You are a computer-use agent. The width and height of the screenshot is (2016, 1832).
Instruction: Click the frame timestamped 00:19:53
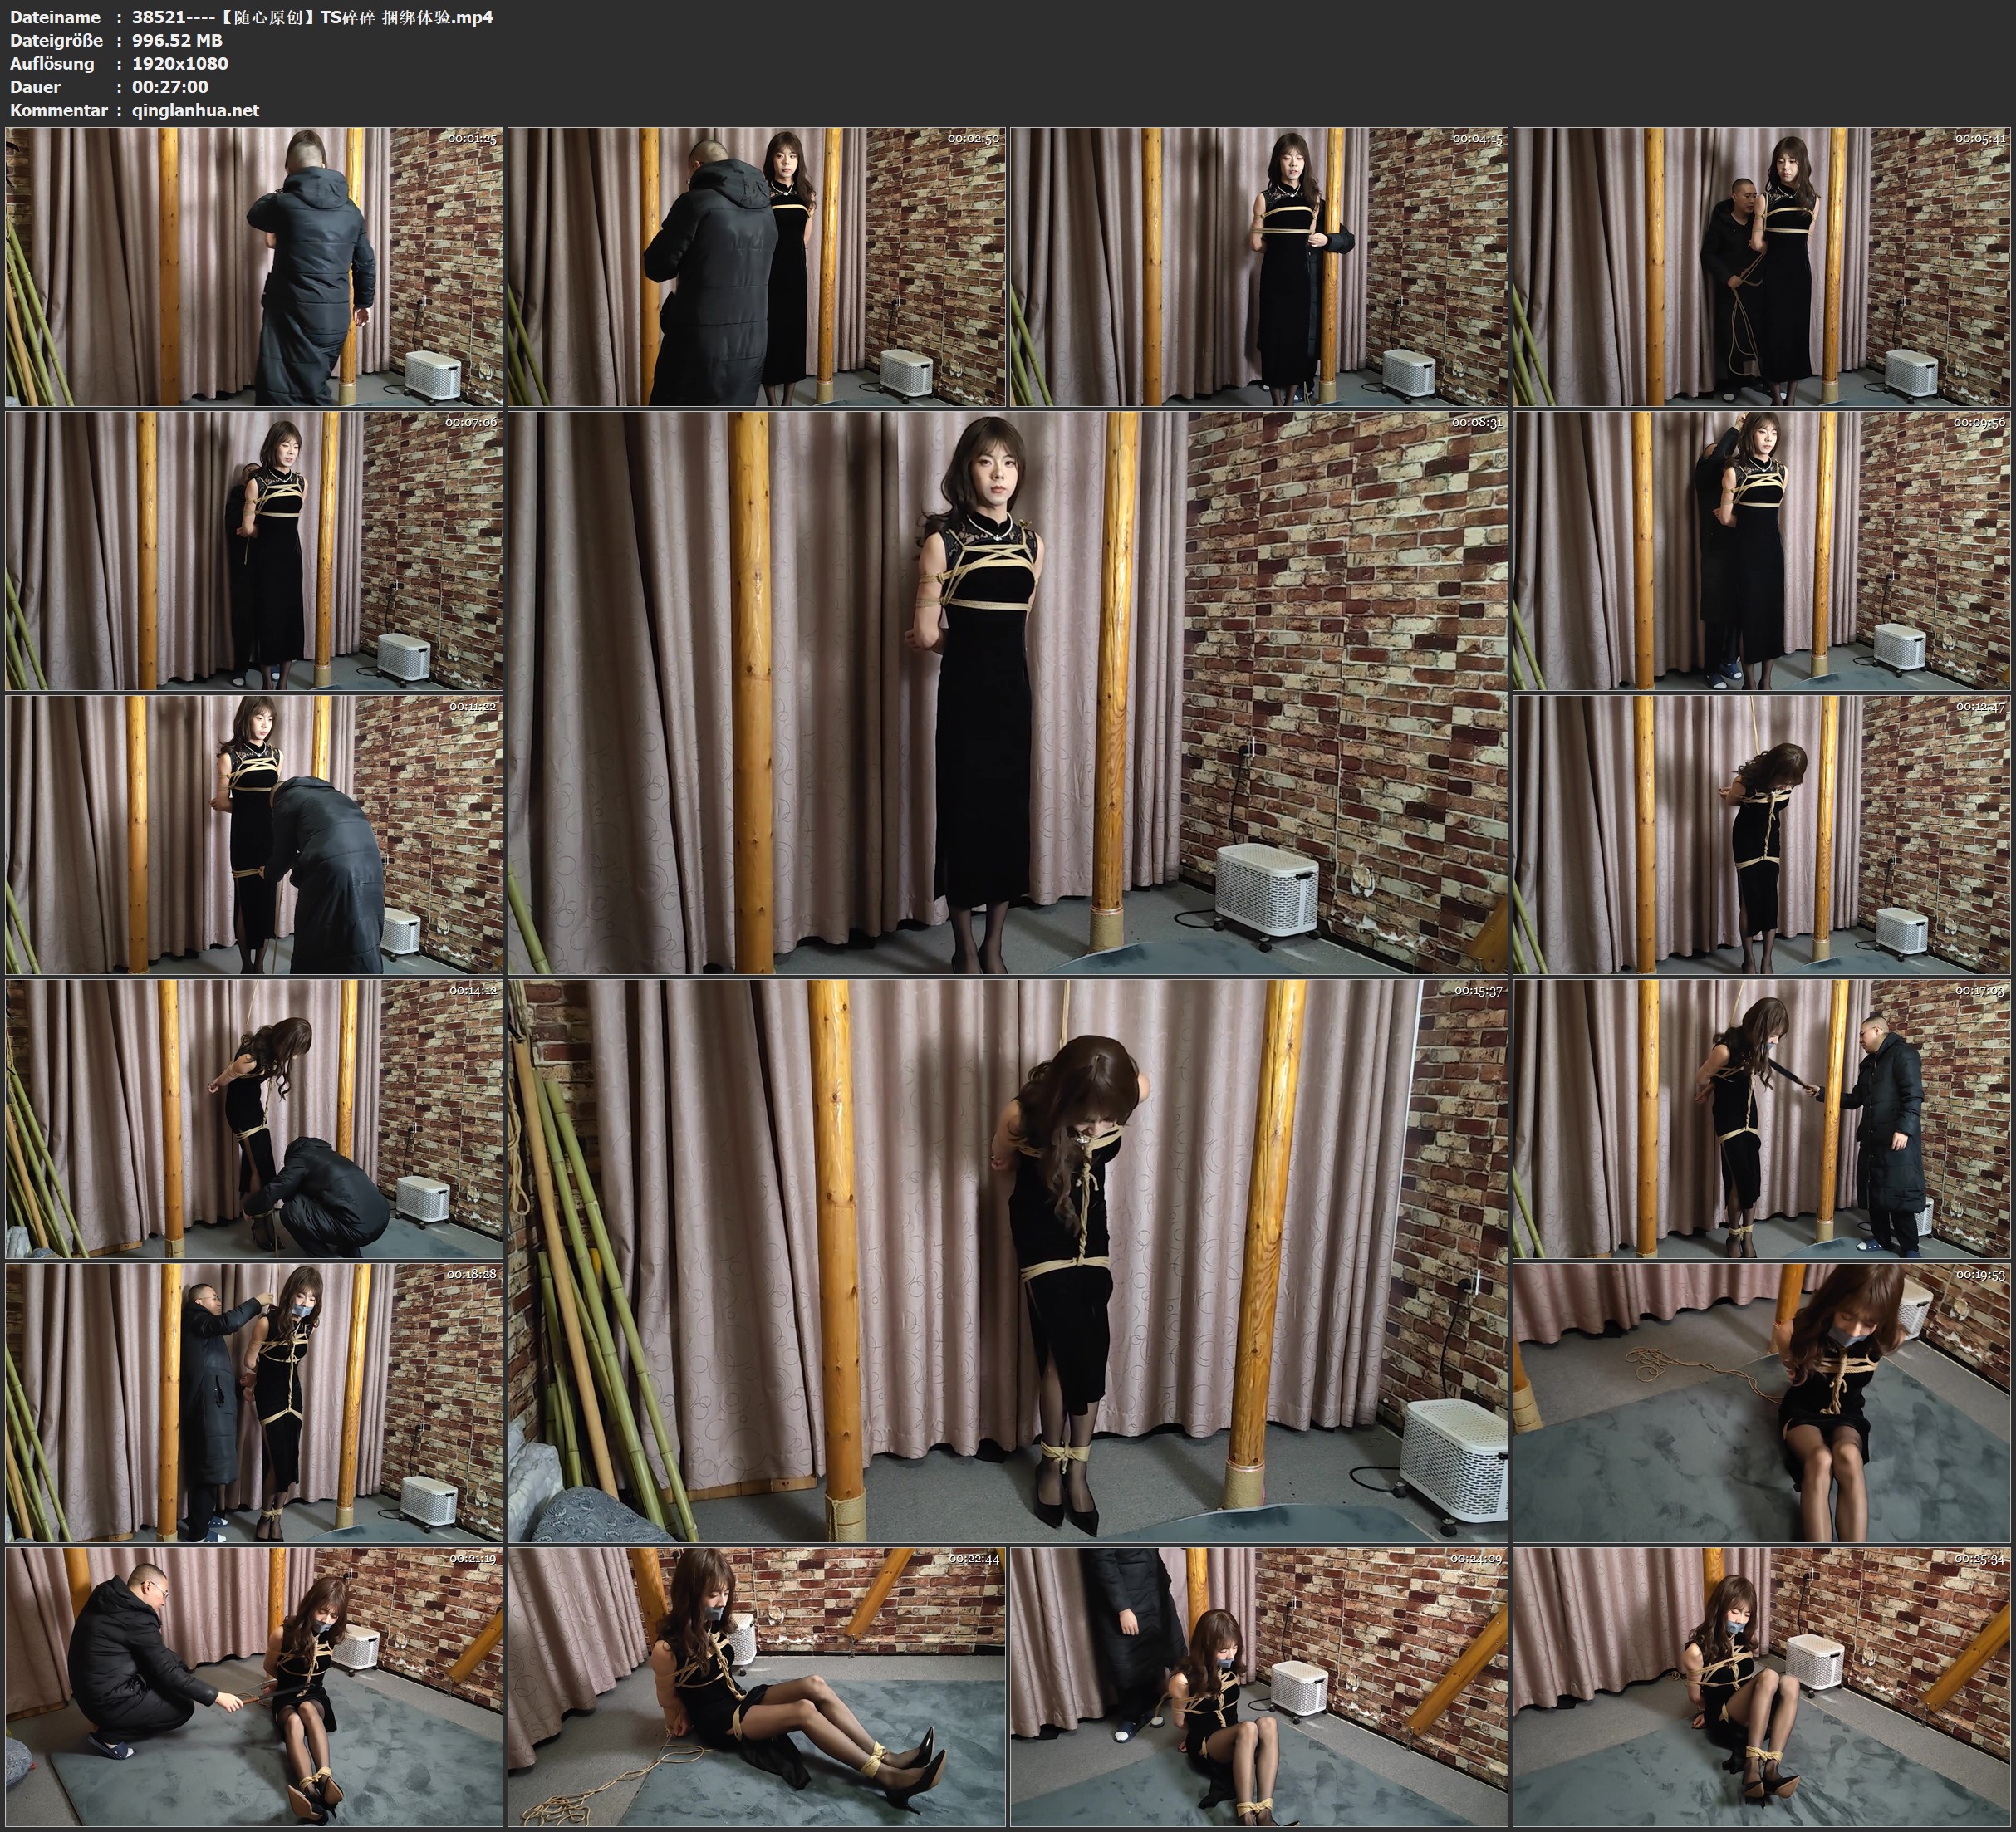[x=1762, y=1402]
